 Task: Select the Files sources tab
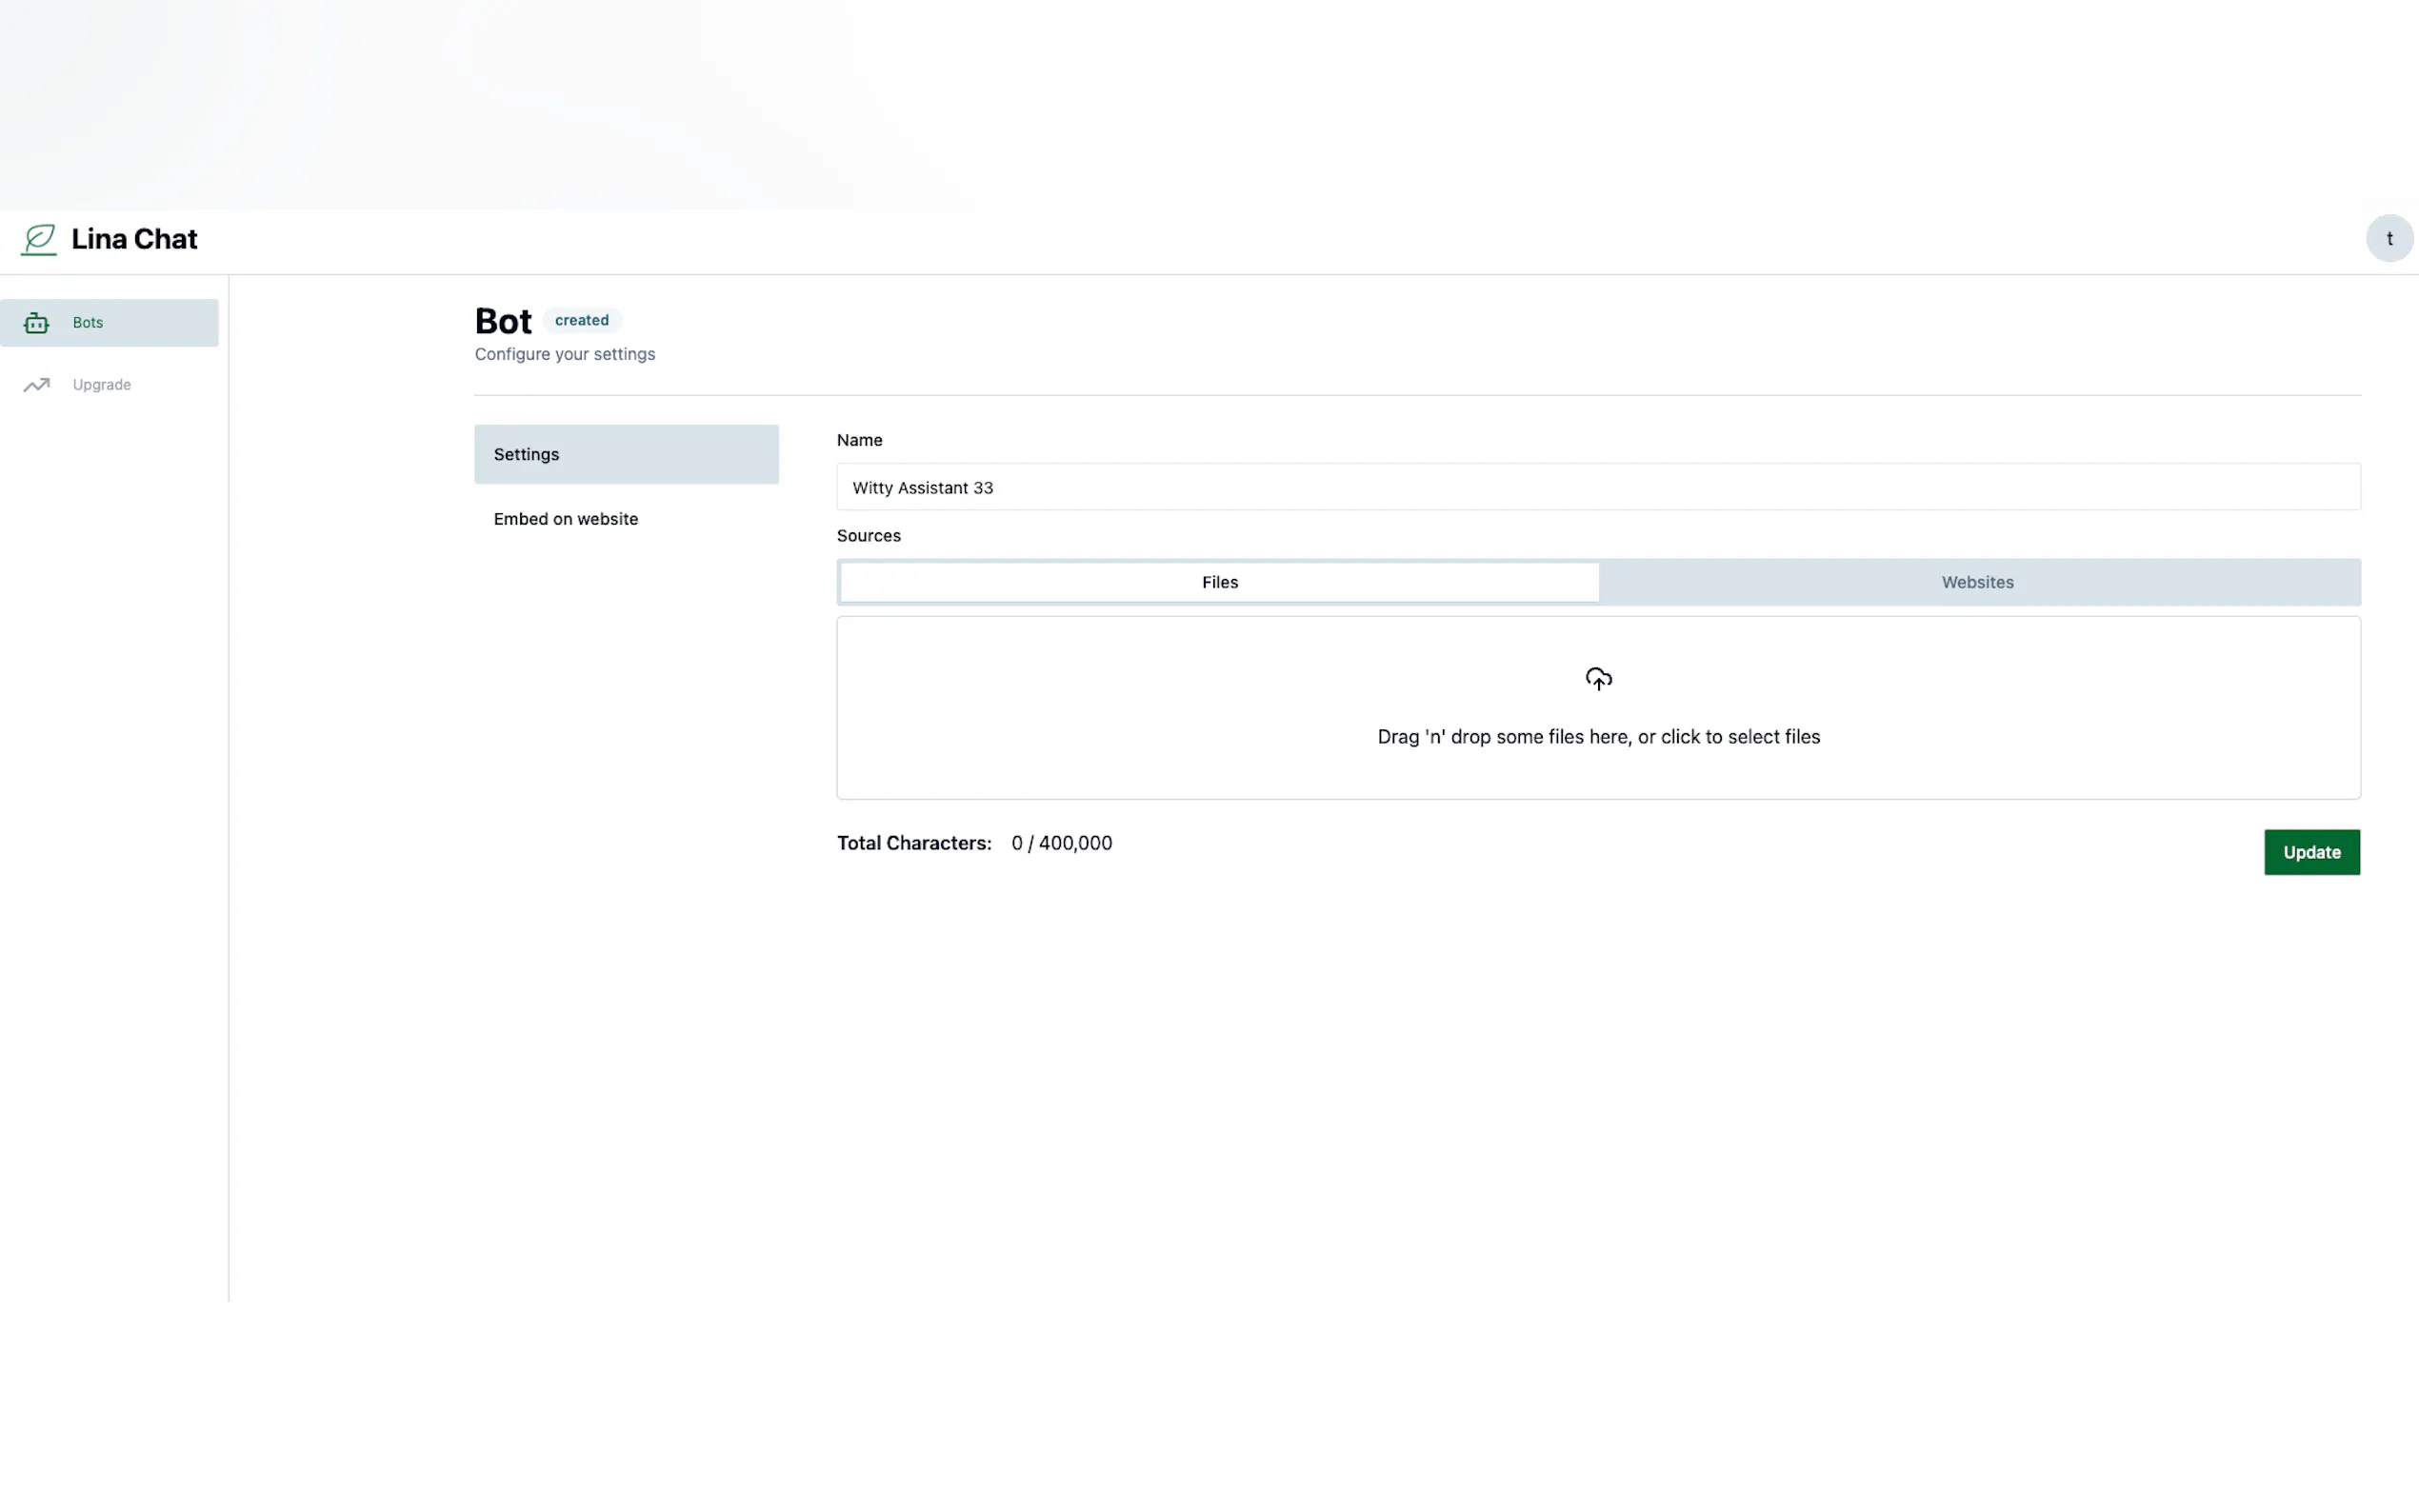(x=1219, y=582)
